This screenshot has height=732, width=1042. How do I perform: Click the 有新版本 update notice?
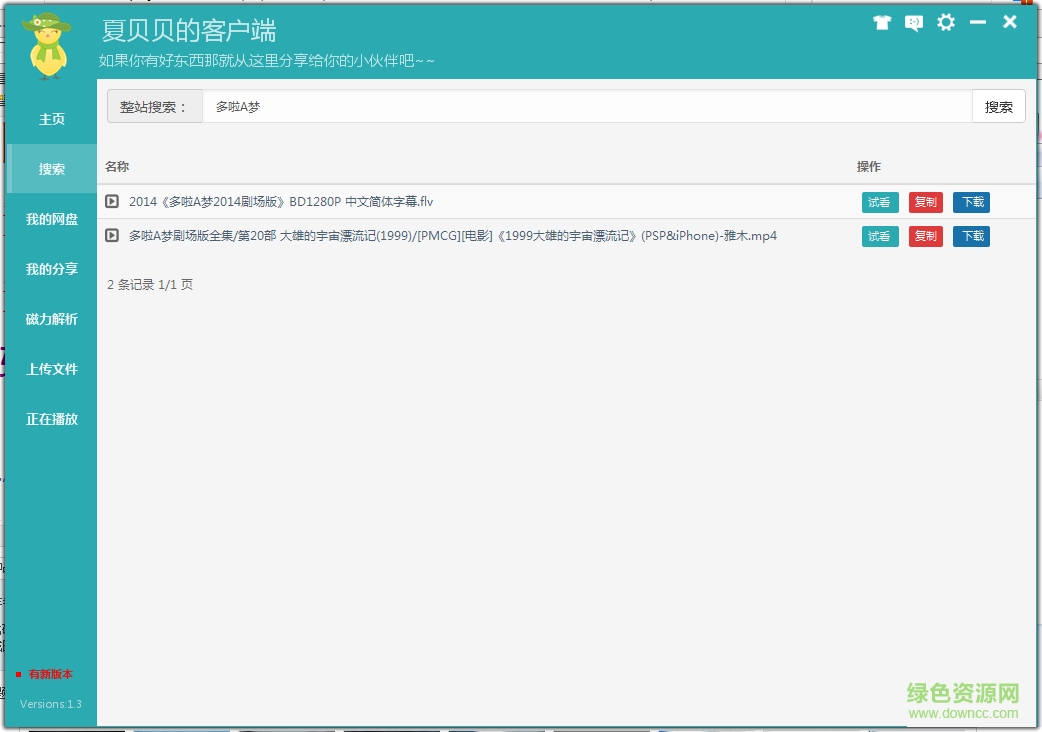(50, 674)
